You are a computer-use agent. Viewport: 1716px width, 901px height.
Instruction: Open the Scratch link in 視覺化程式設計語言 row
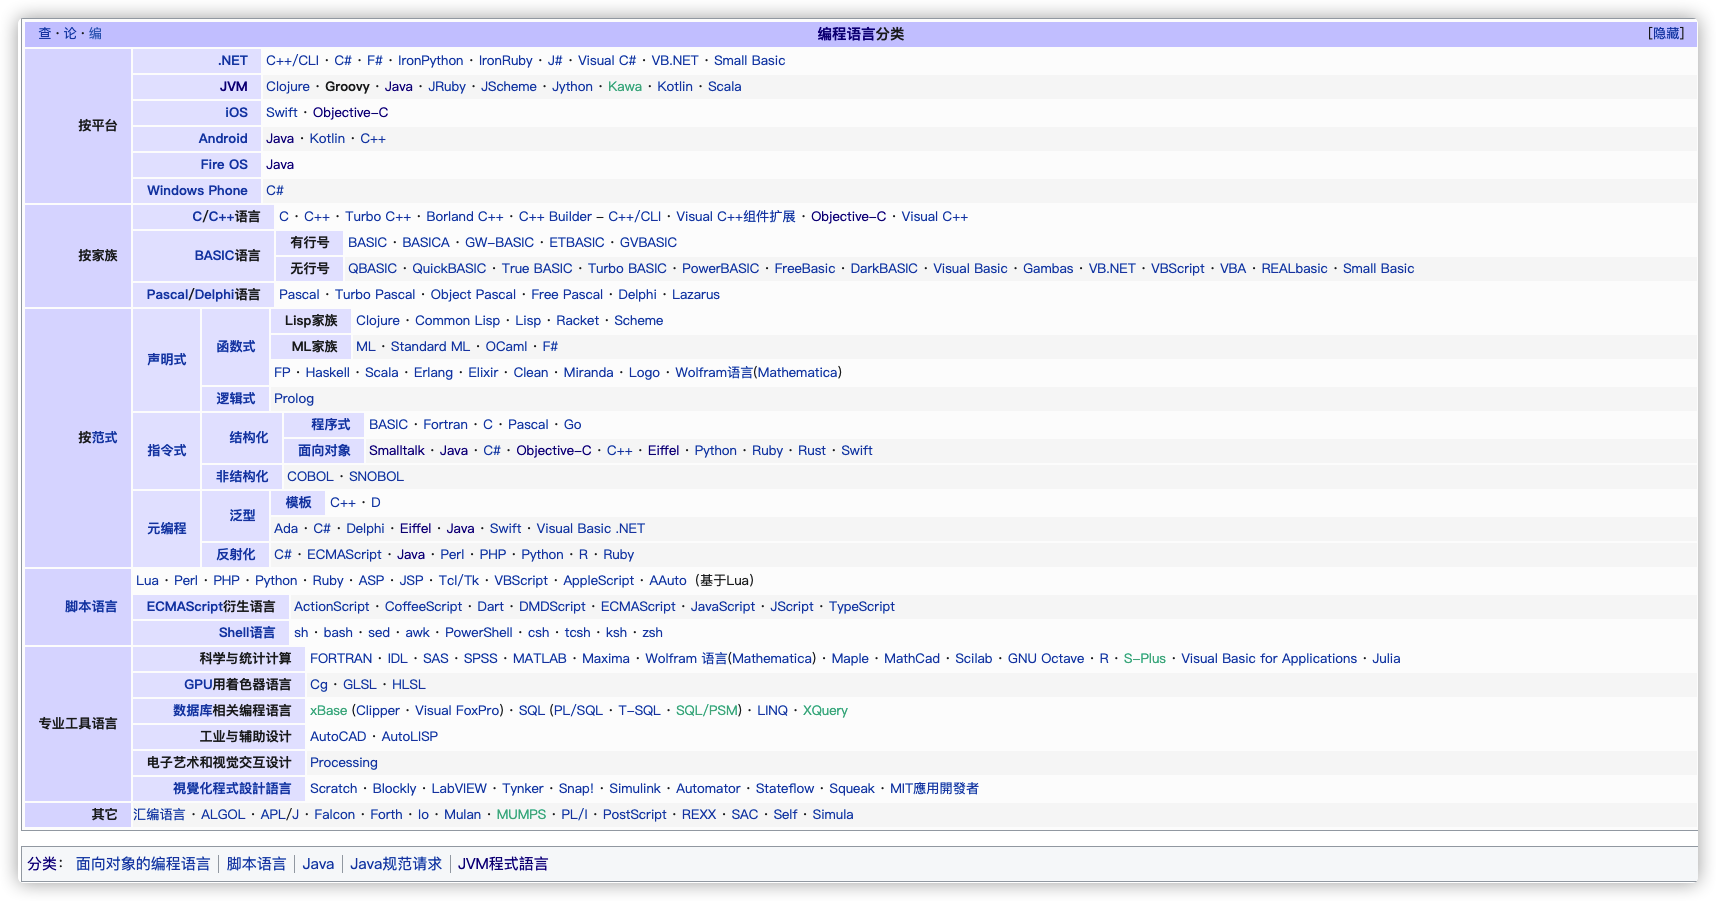[x=333, y=788]
